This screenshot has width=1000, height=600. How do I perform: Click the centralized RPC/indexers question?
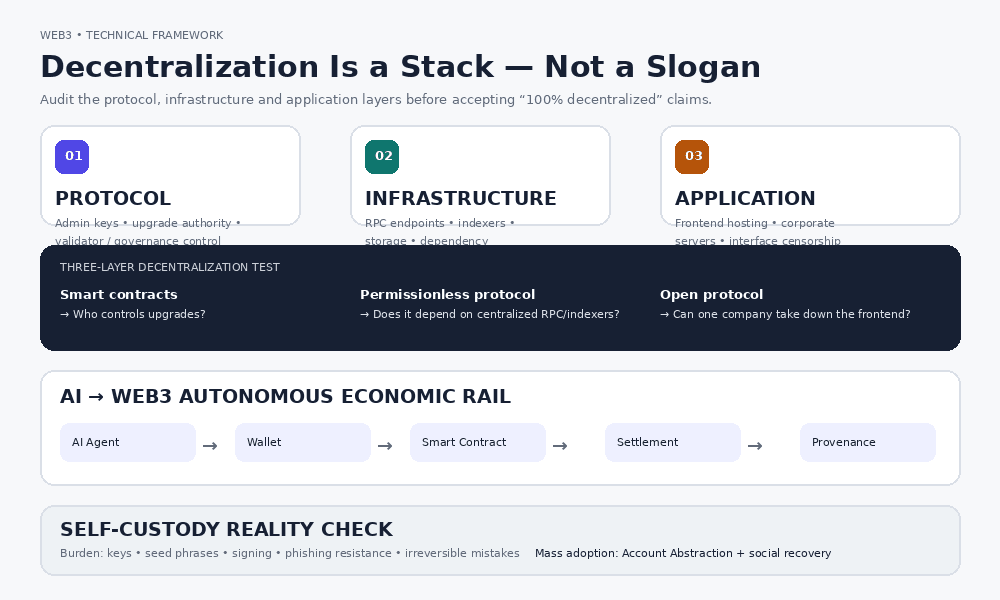point(490,314)
